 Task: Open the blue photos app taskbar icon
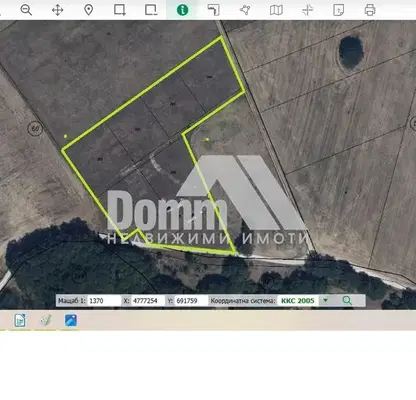click(71, 321)
